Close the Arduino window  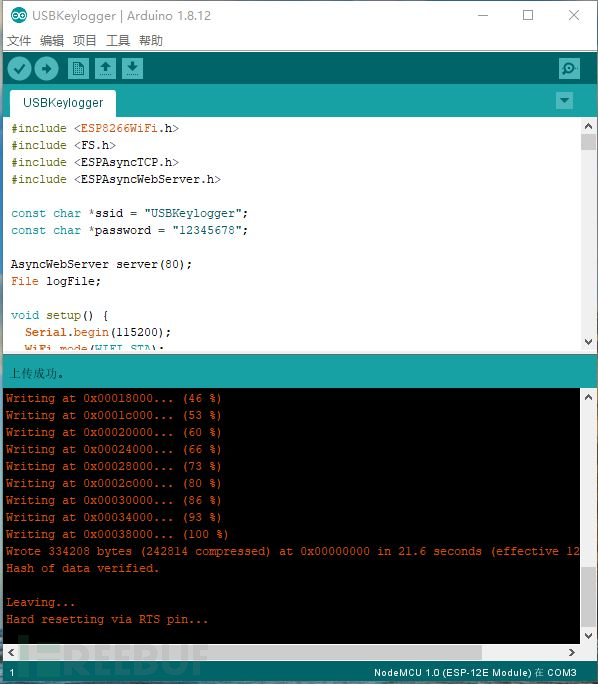(574, 15)
